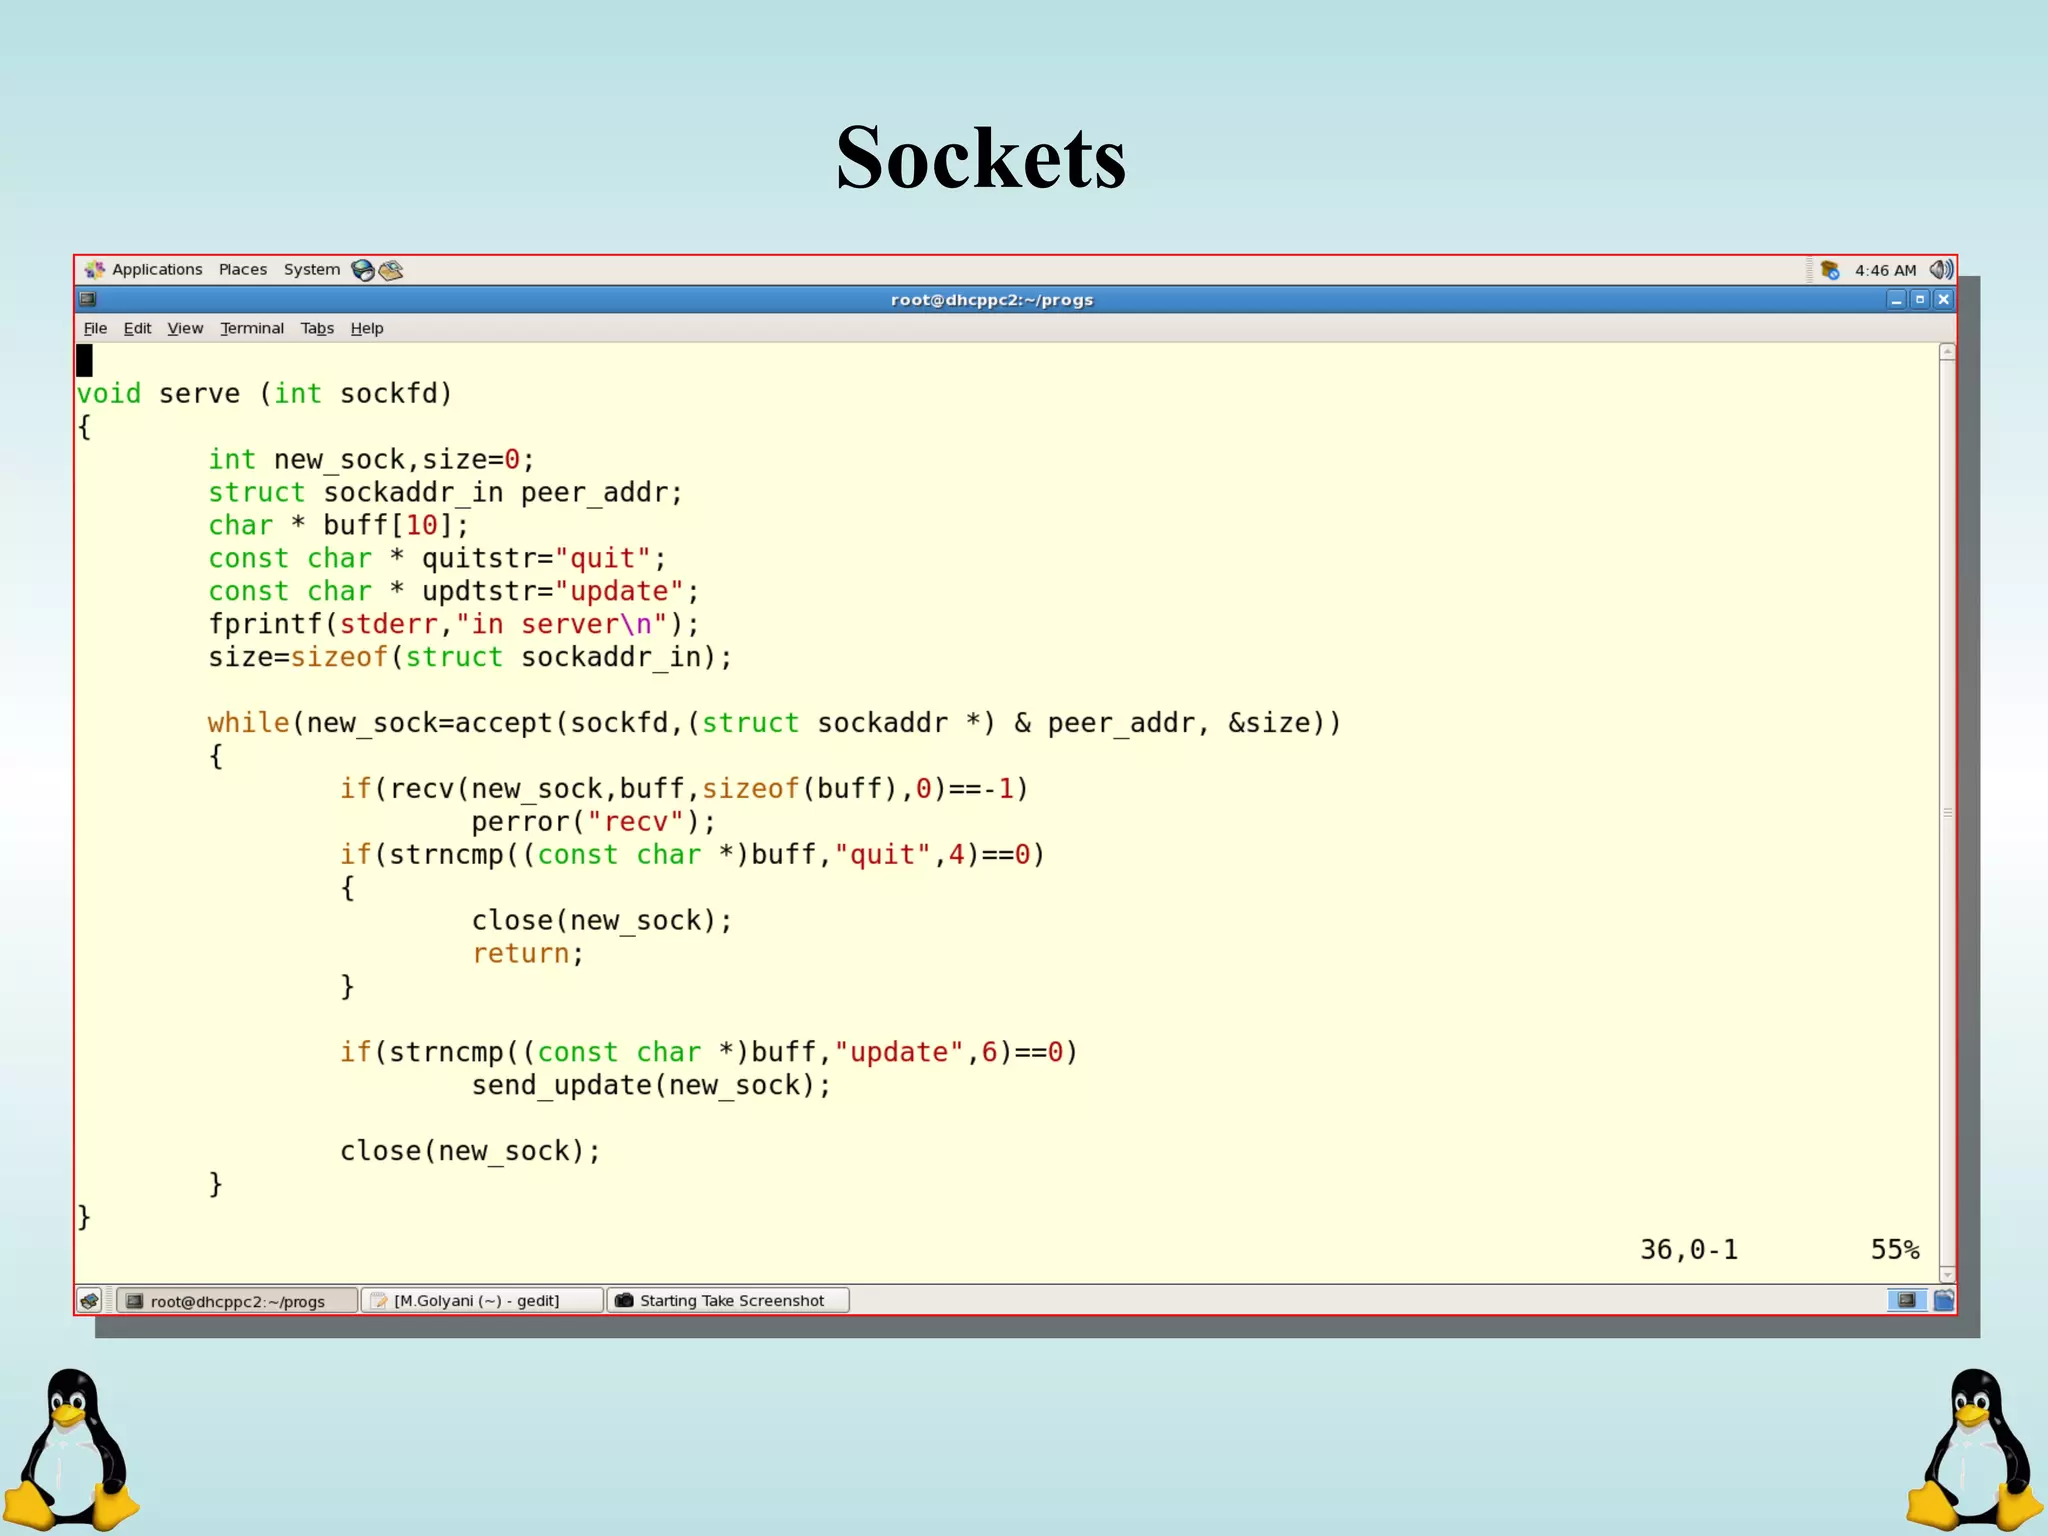This screenshot has width=2048, height=1536.
Task: Click the if(recv(new_sock,buff,...) line
Action: (x=684, y=789)
